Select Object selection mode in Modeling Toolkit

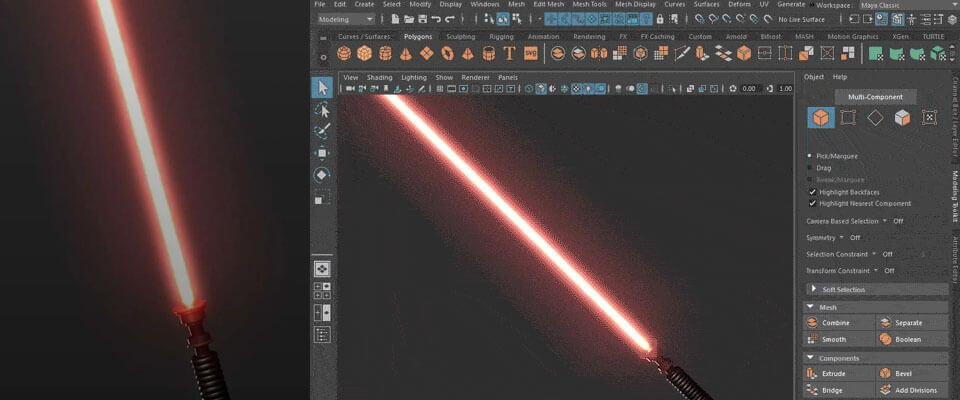pos(821,117)
